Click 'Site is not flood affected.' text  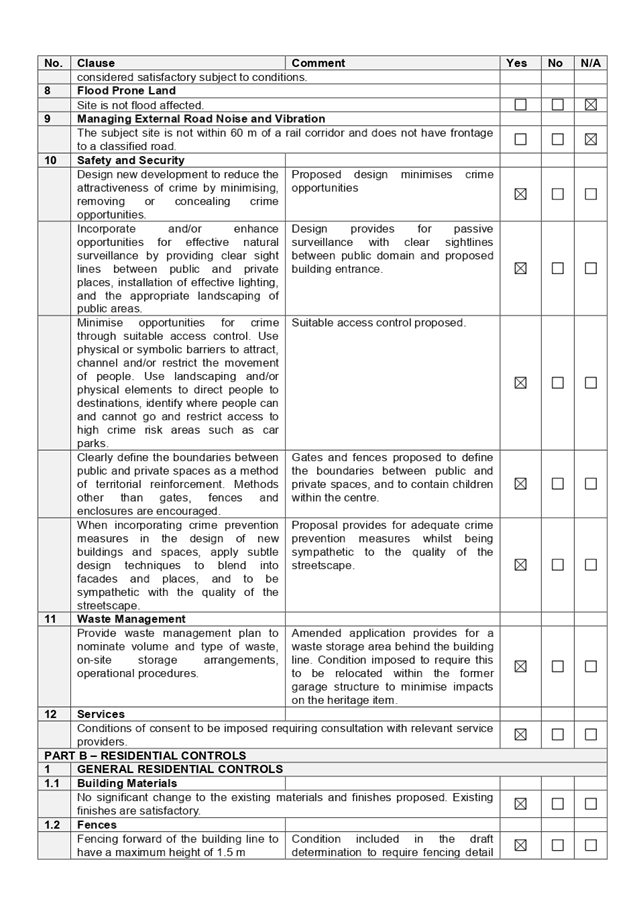tap(140, 105)
